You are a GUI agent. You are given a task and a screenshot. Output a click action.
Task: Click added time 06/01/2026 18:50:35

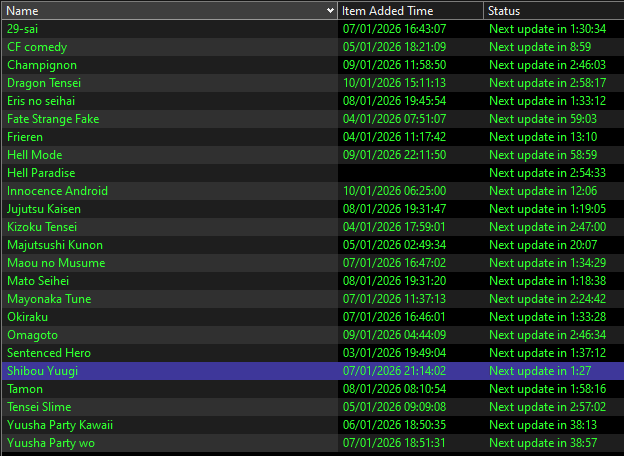click(x=394, y=425)
